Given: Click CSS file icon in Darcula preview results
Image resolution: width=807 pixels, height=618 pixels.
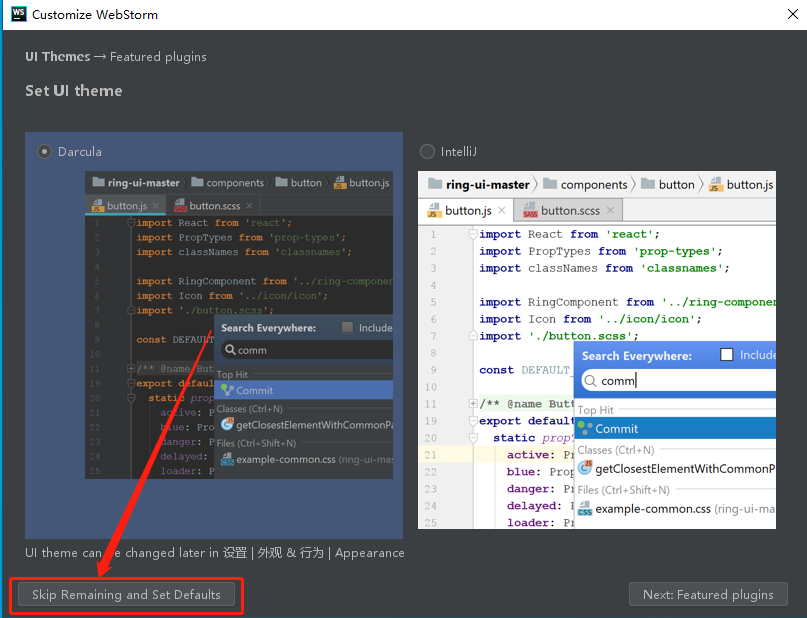Looking at the screenshot, I should click(x=227, y=459).
